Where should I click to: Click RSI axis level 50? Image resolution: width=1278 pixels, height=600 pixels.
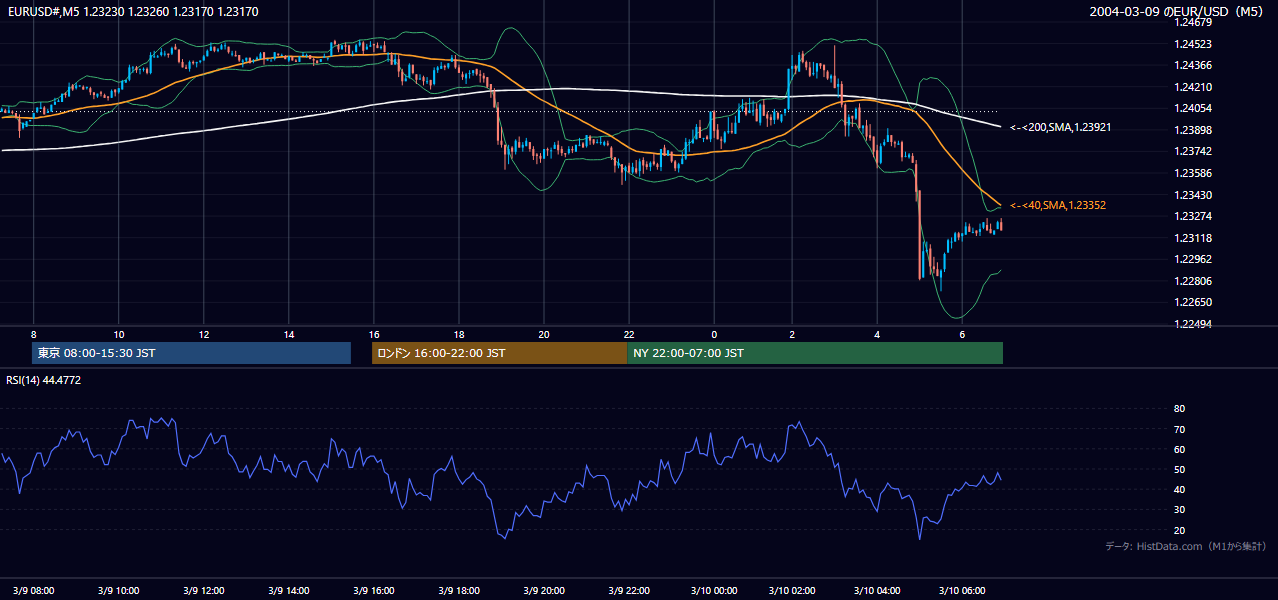point(1179,469)
